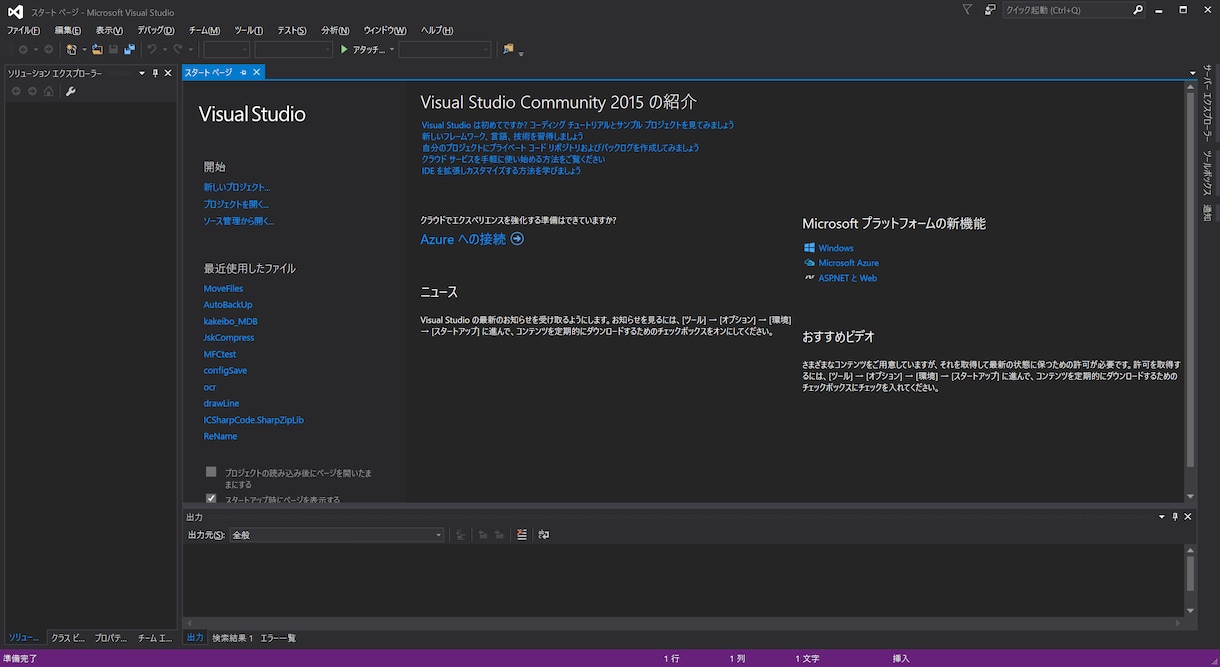Viewport: 1220px width, 667px height.
Task: Open the recent file MoveFiles
Action: [223, 288]
